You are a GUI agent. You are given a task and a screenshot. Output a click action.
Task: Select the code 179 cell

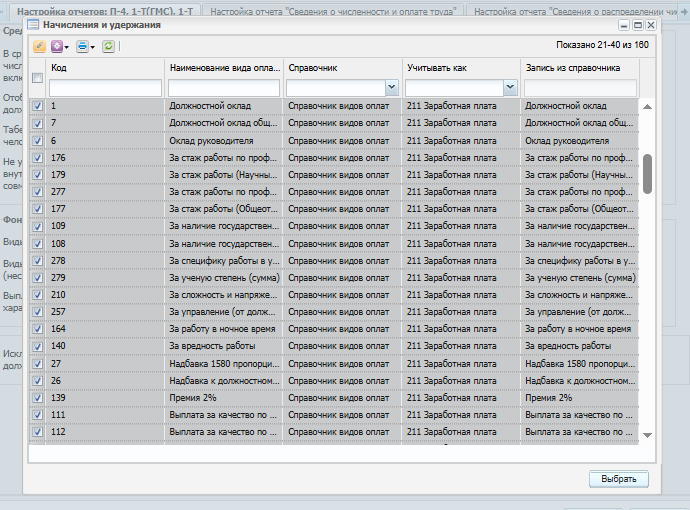point(105,175)
